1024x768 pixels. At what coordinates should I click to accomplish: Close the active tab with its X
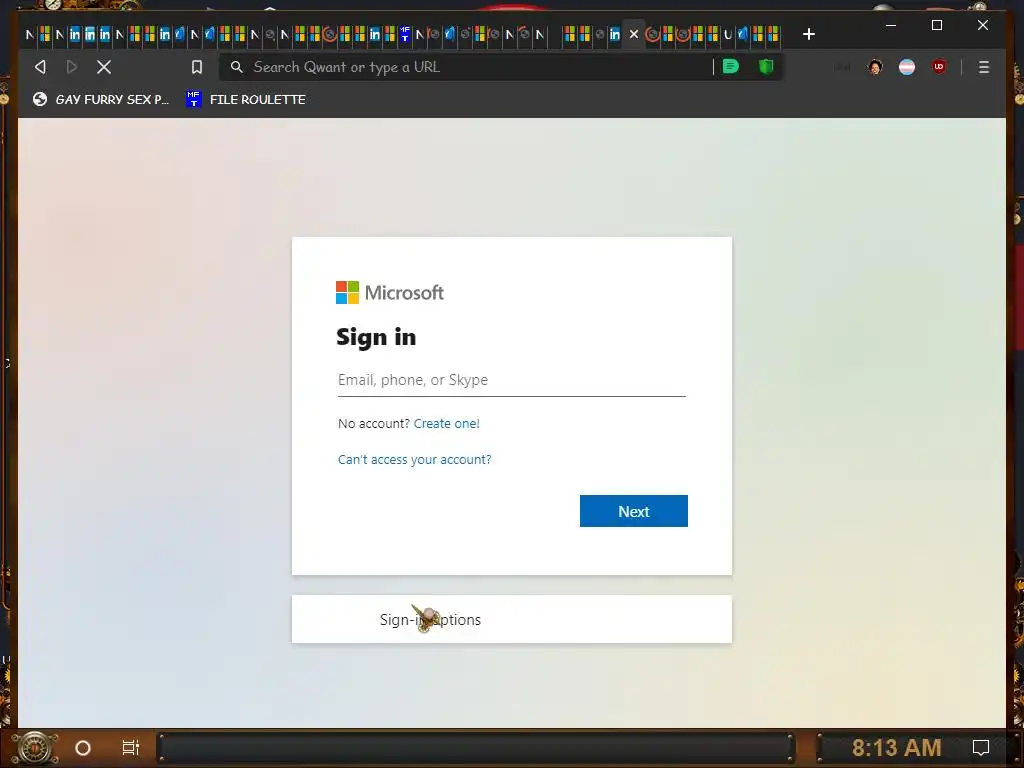(x=633, y=34)
